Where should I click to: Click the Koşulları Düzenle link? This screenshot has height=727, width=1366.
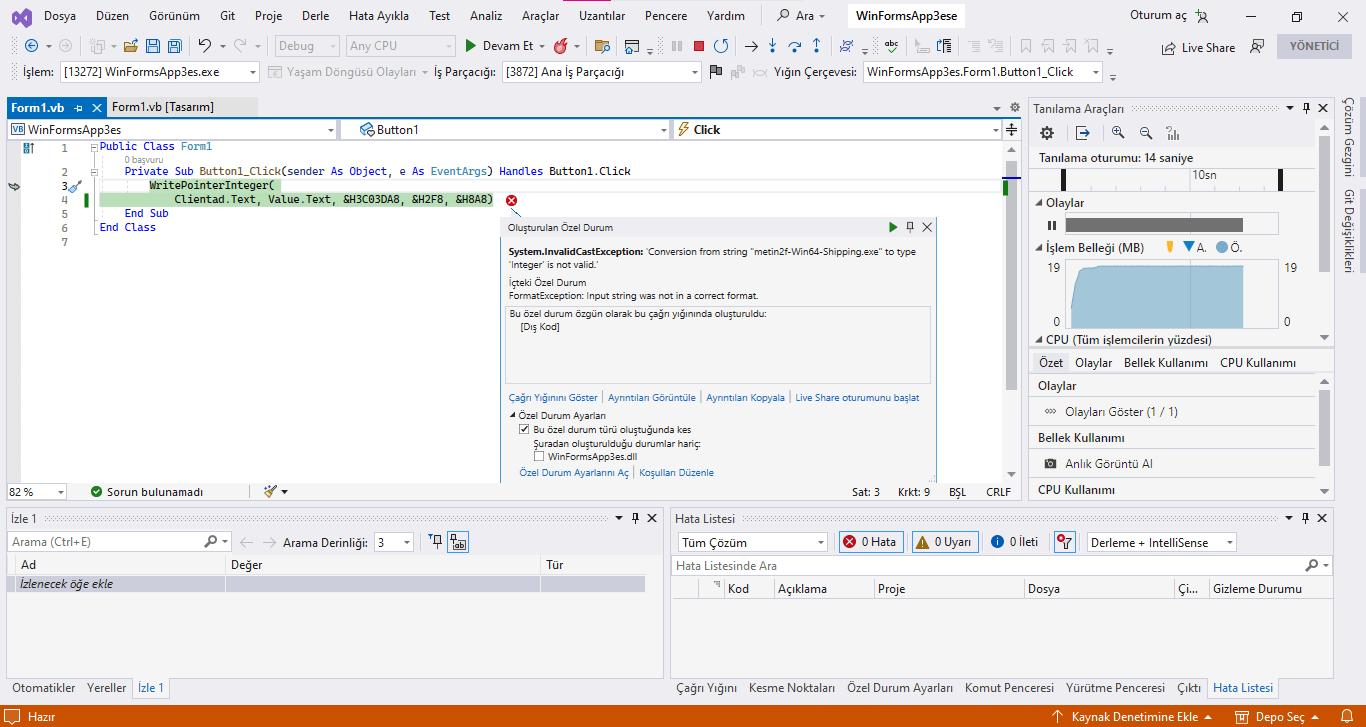677,473
